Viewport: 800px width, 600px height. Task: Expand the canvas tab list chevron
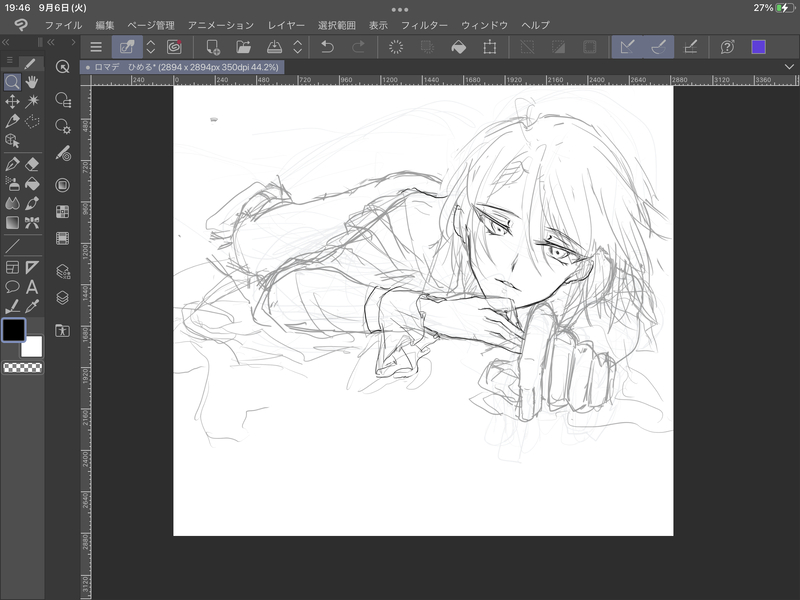789,67
